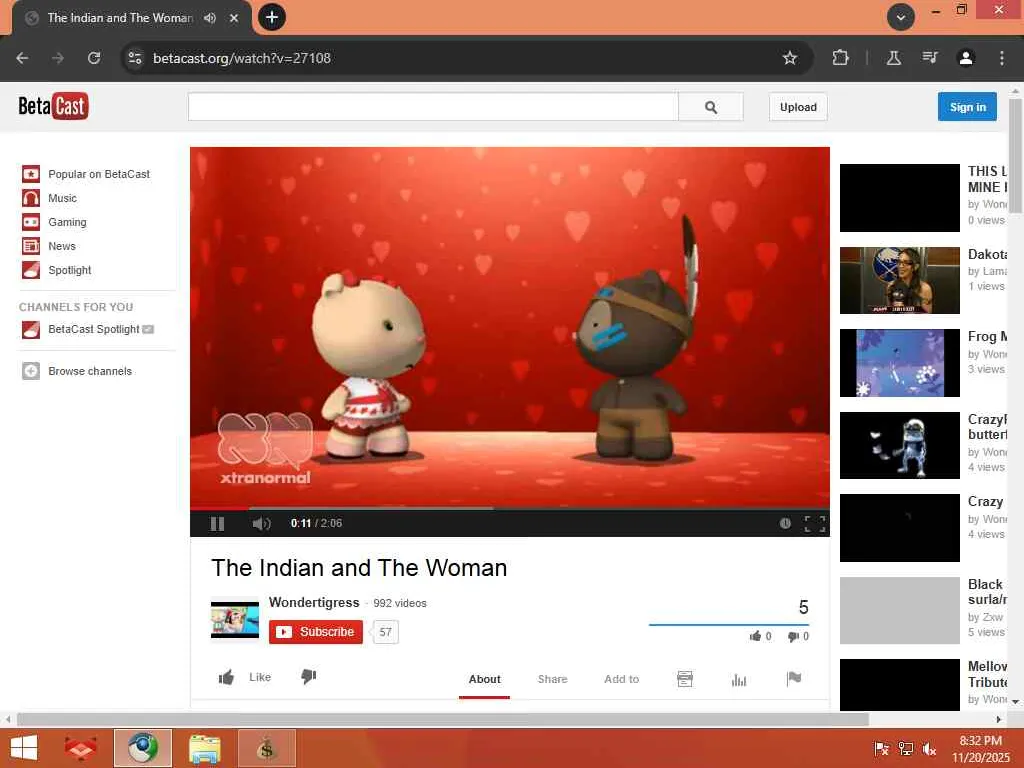Screen dimensions: 1024x768
Task: Open the transcript icon tab
Action: pos(684,679)
